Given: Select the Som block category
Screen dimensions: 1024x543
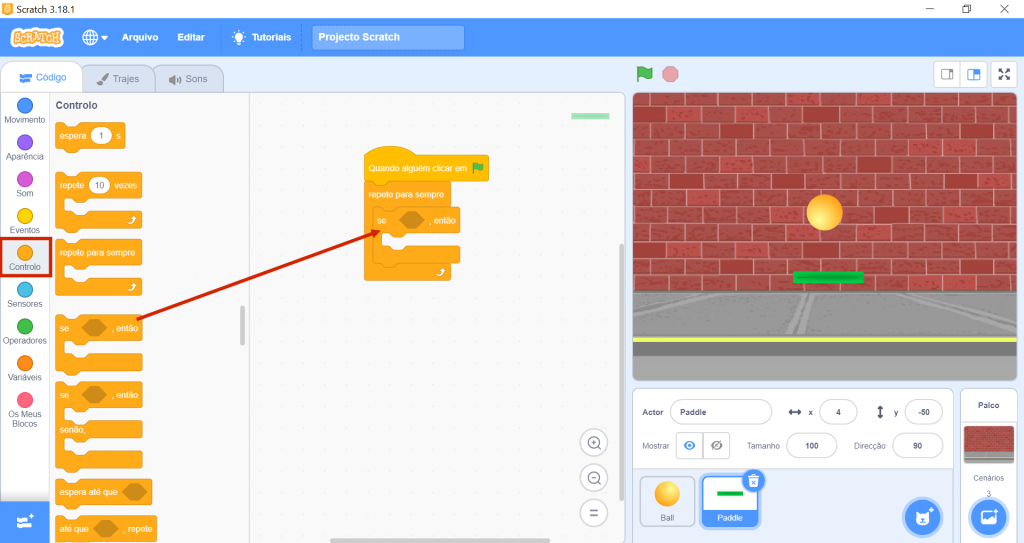Looking at the screenshot, I should tap(25, 184).
